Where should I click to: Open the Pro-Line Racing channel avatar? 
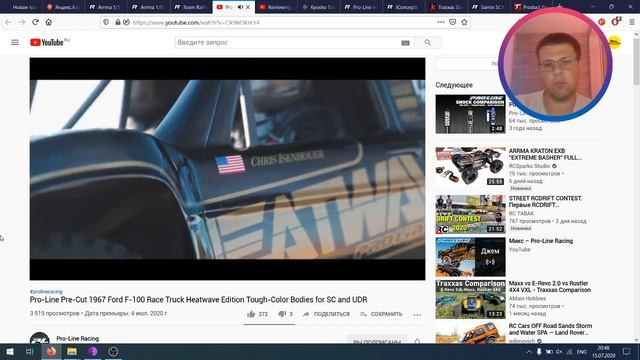40,339
